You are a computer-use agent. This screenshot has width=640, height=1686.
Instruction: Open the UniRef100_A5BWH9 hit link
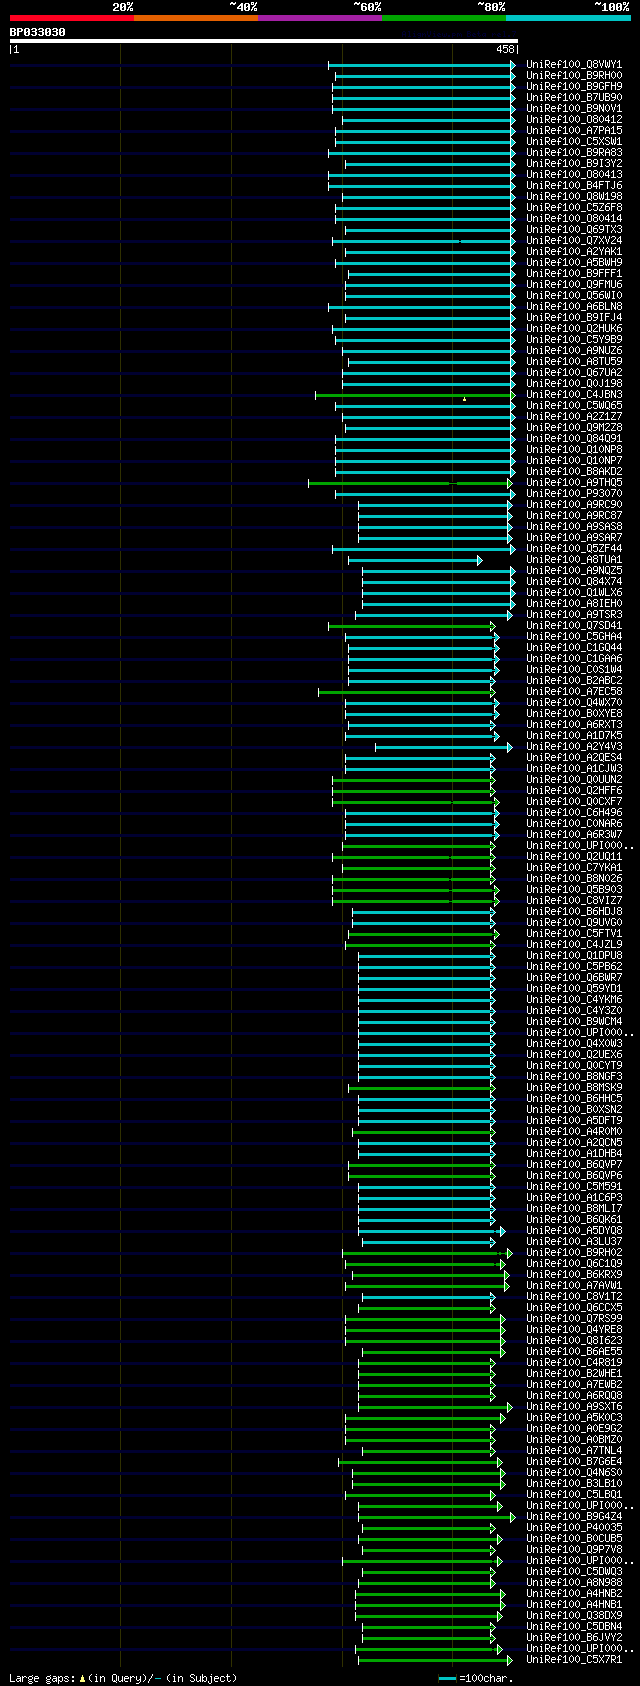(x=574, y=263)
